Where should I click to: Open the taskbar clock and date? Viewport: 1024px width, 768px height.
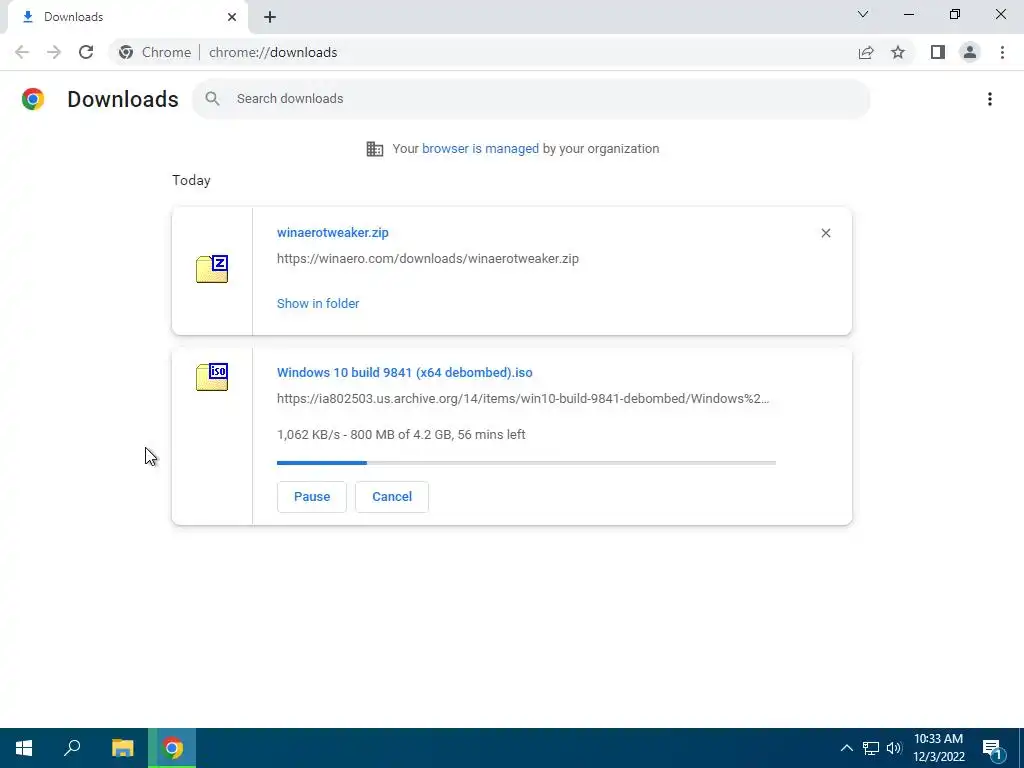(938, 748)
